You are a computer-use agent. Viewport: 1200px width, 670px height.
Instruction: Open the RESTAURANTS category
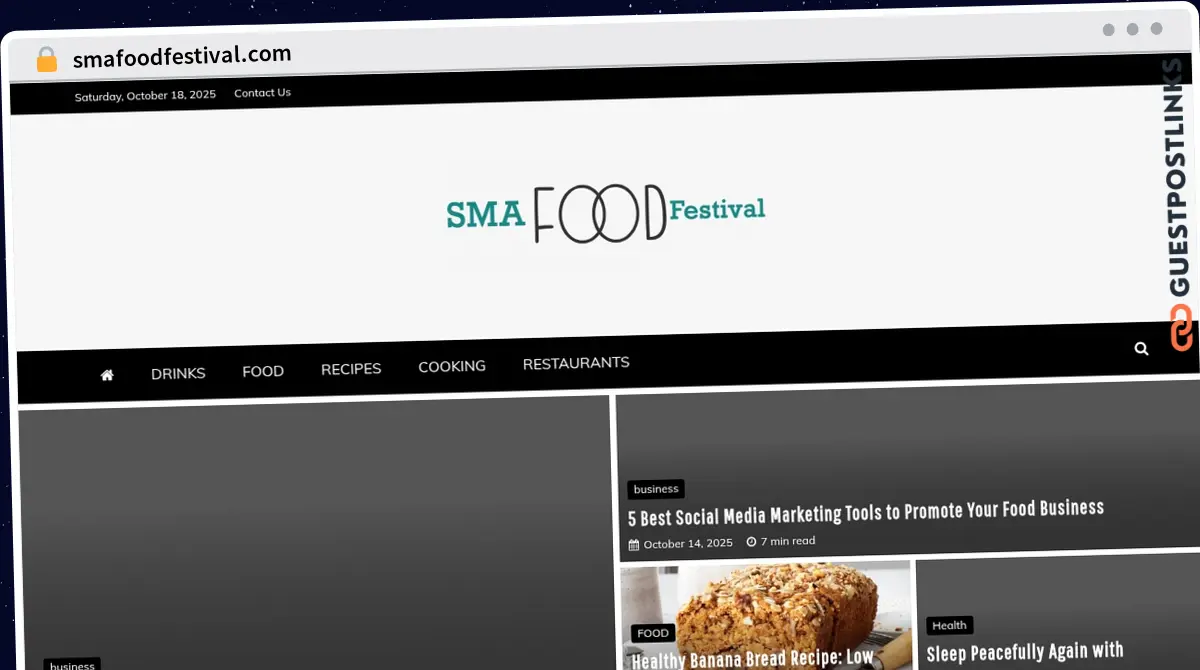[x=576, y=363]
